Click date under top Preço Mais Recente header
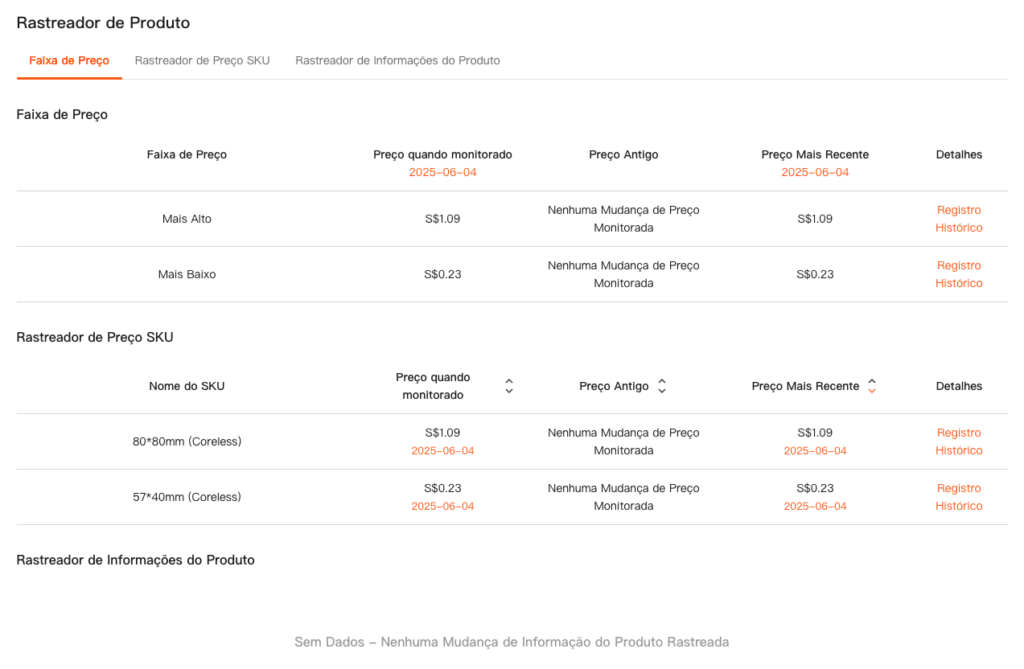The image size is (1024, 669). pos(814,173)
